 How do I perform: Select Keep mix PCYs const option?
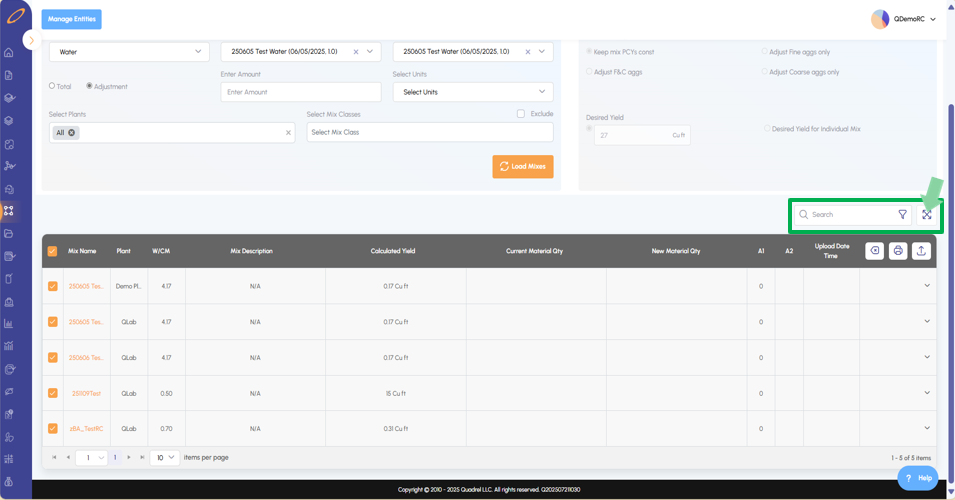coord(589,52)
